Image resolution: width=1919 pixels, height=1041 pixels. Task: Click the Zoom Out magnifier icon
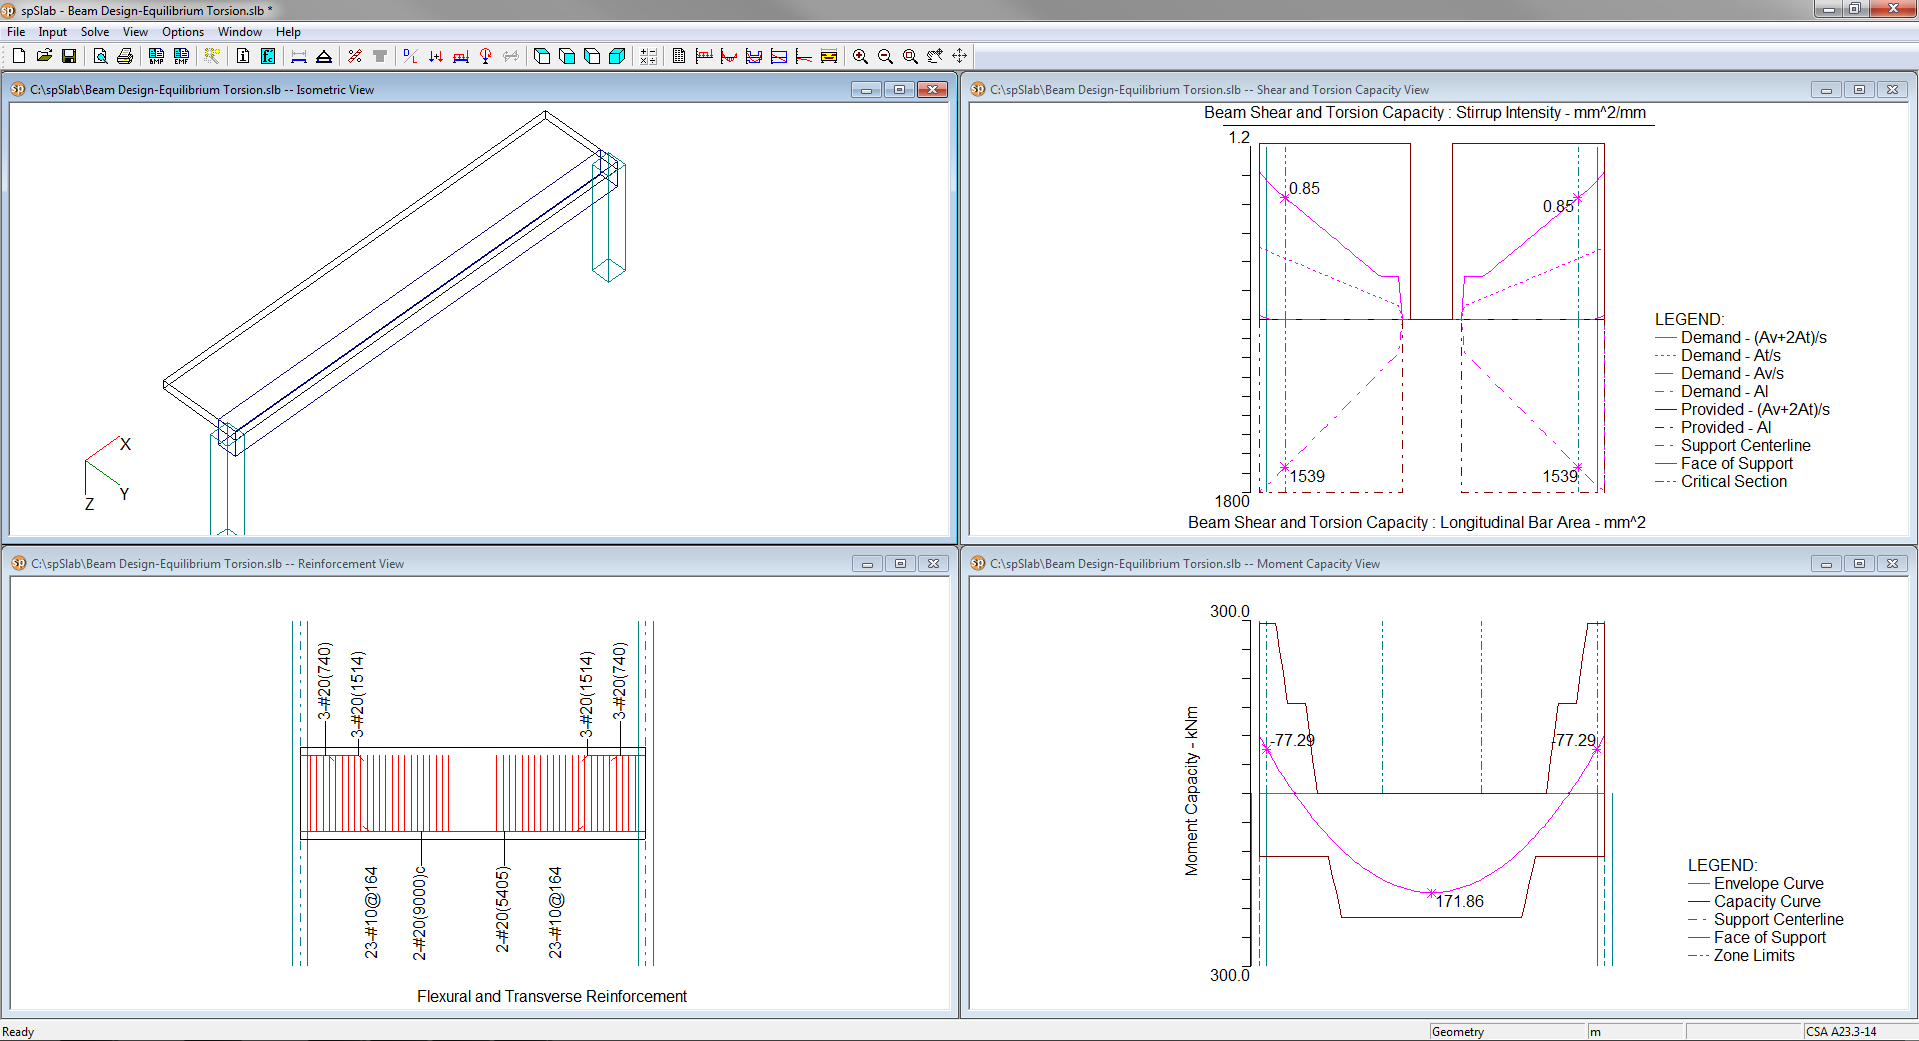(x=885, y=56)
